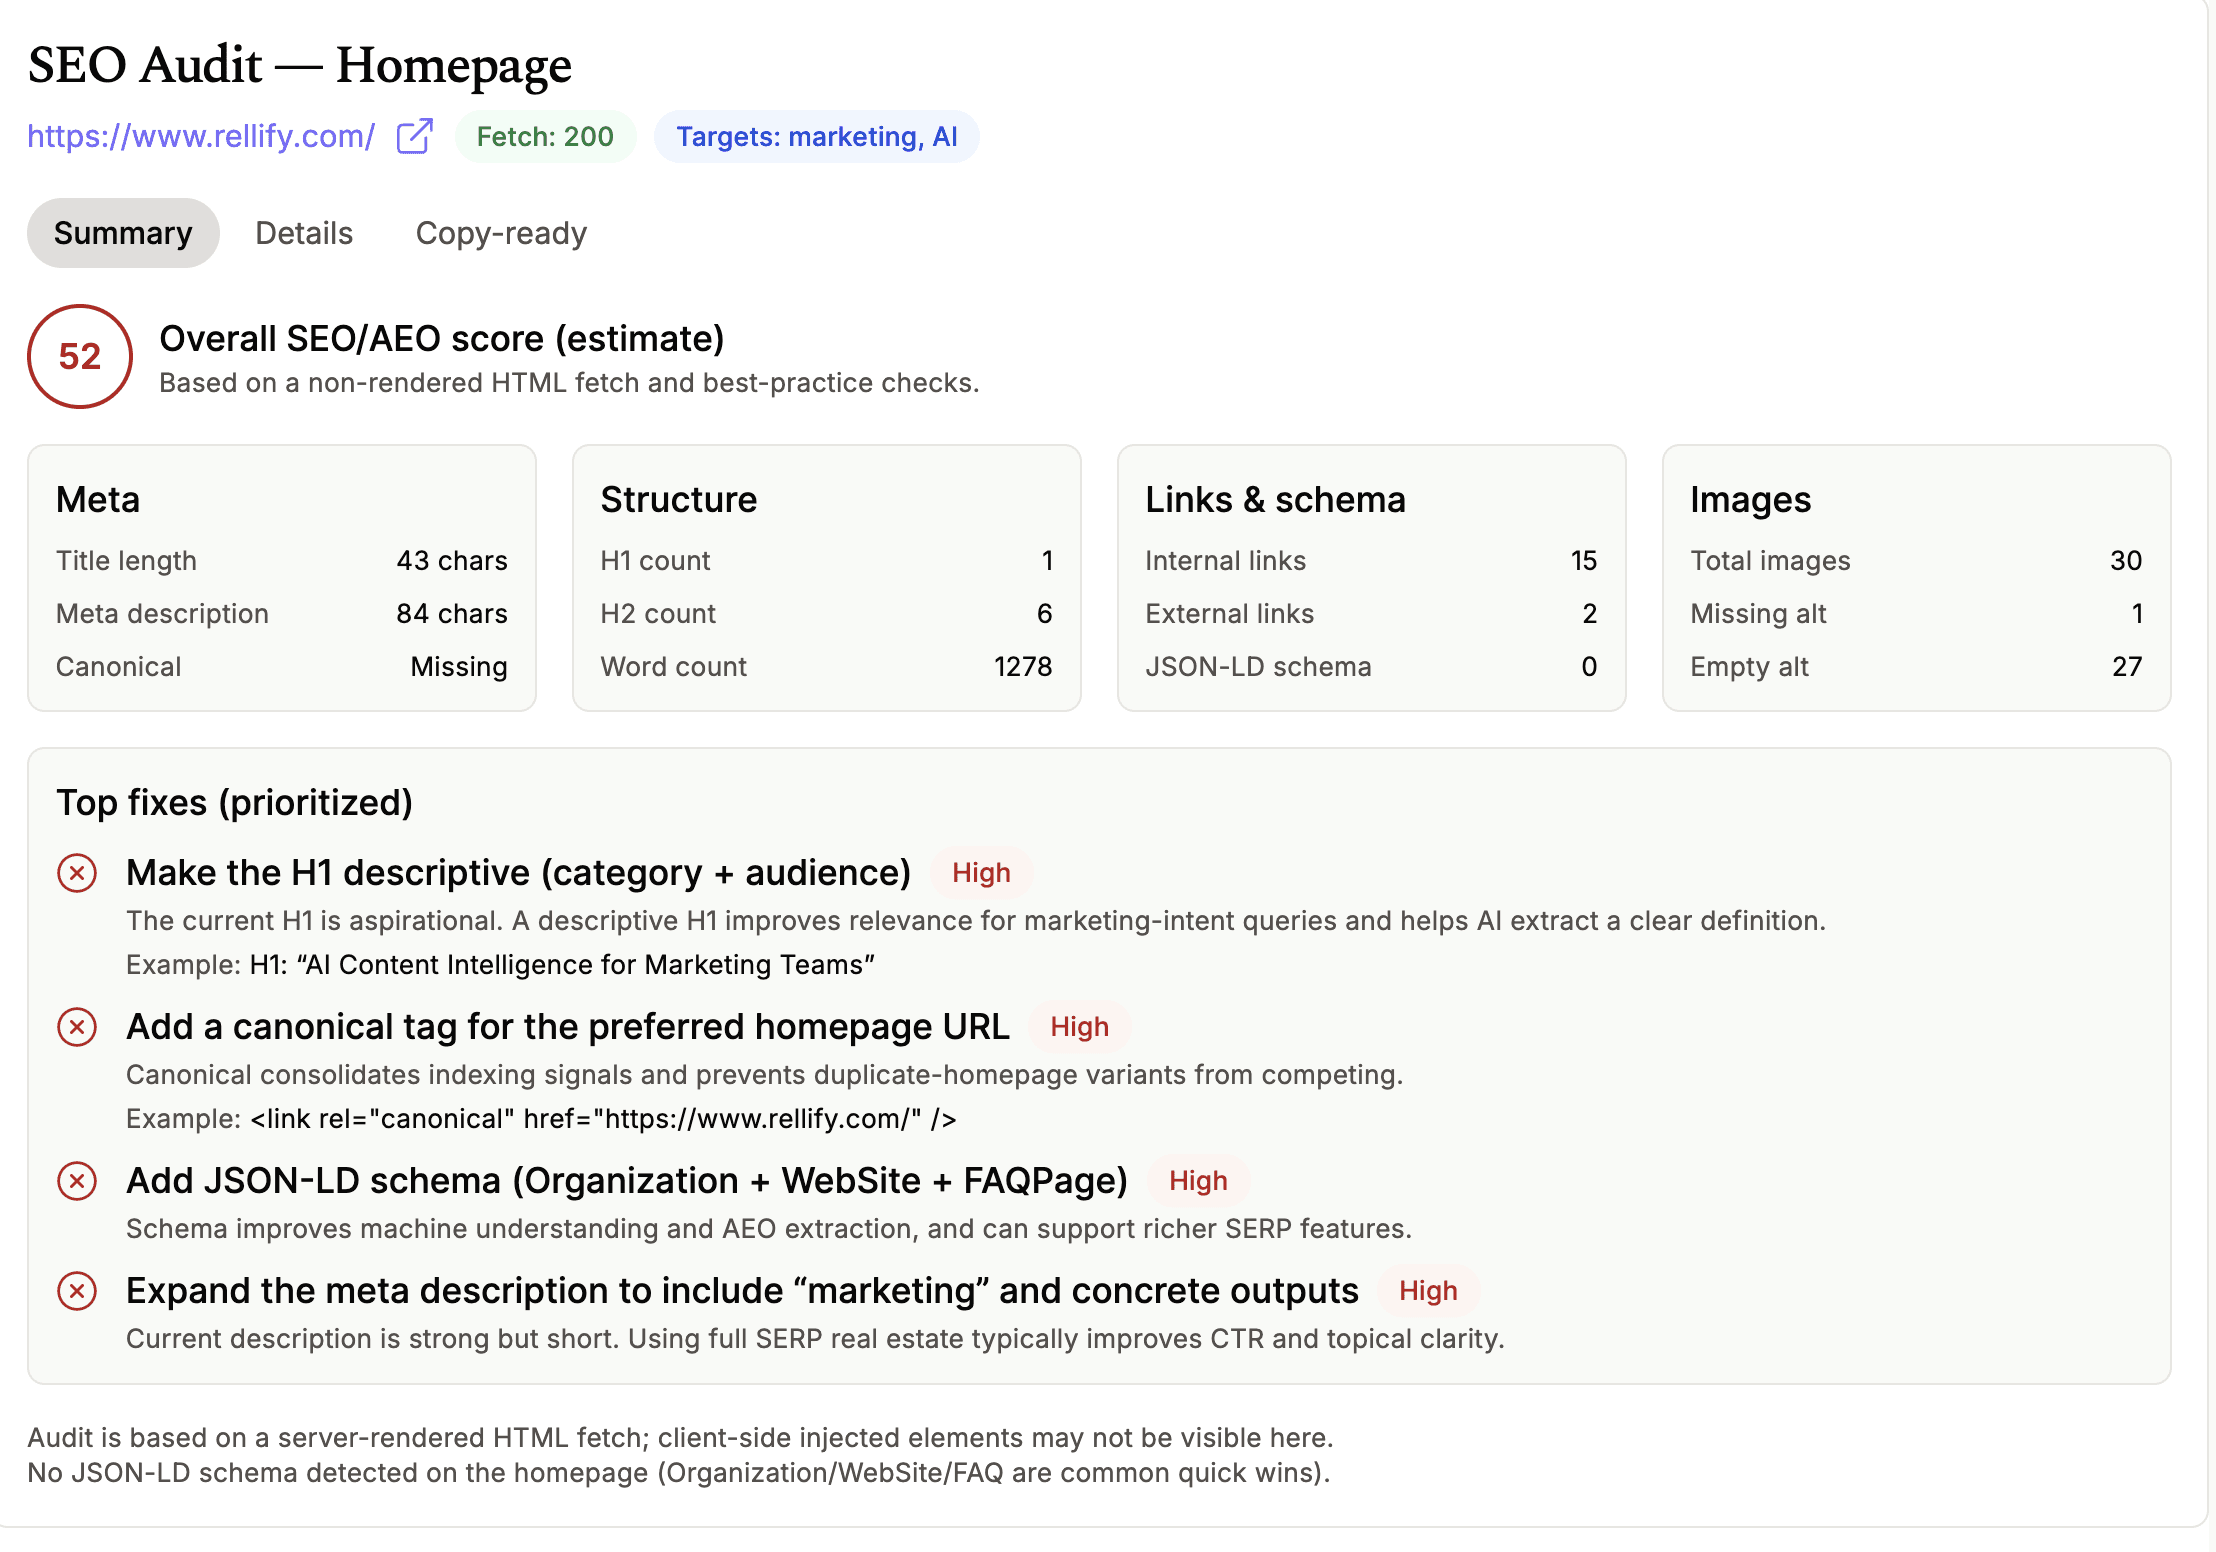Image resolution: width=2216 pixels, height=1552 pixels.
Task: Click the external link icon beside the URL
Action: coord(414,136)
